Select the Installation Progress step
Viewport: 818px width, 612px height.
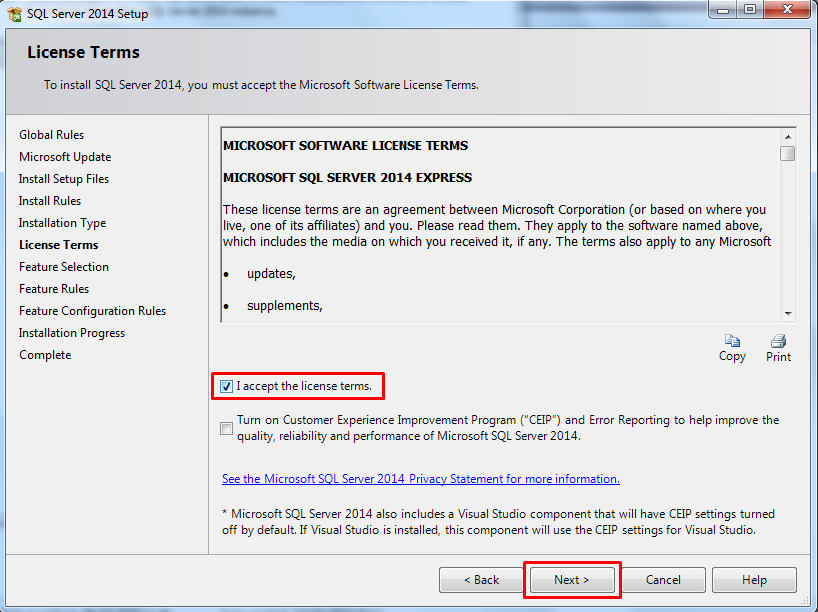(x=71, y=332)
